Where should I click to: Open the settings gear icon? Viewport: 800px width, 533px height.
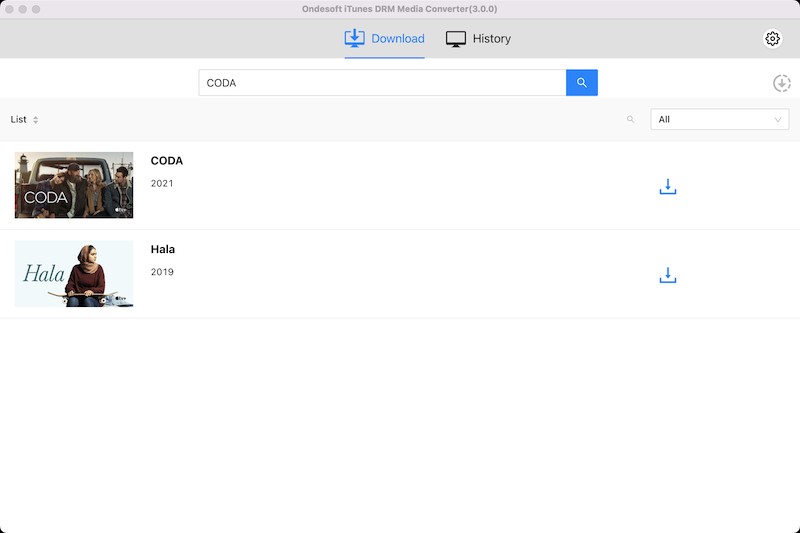point(772,39)
